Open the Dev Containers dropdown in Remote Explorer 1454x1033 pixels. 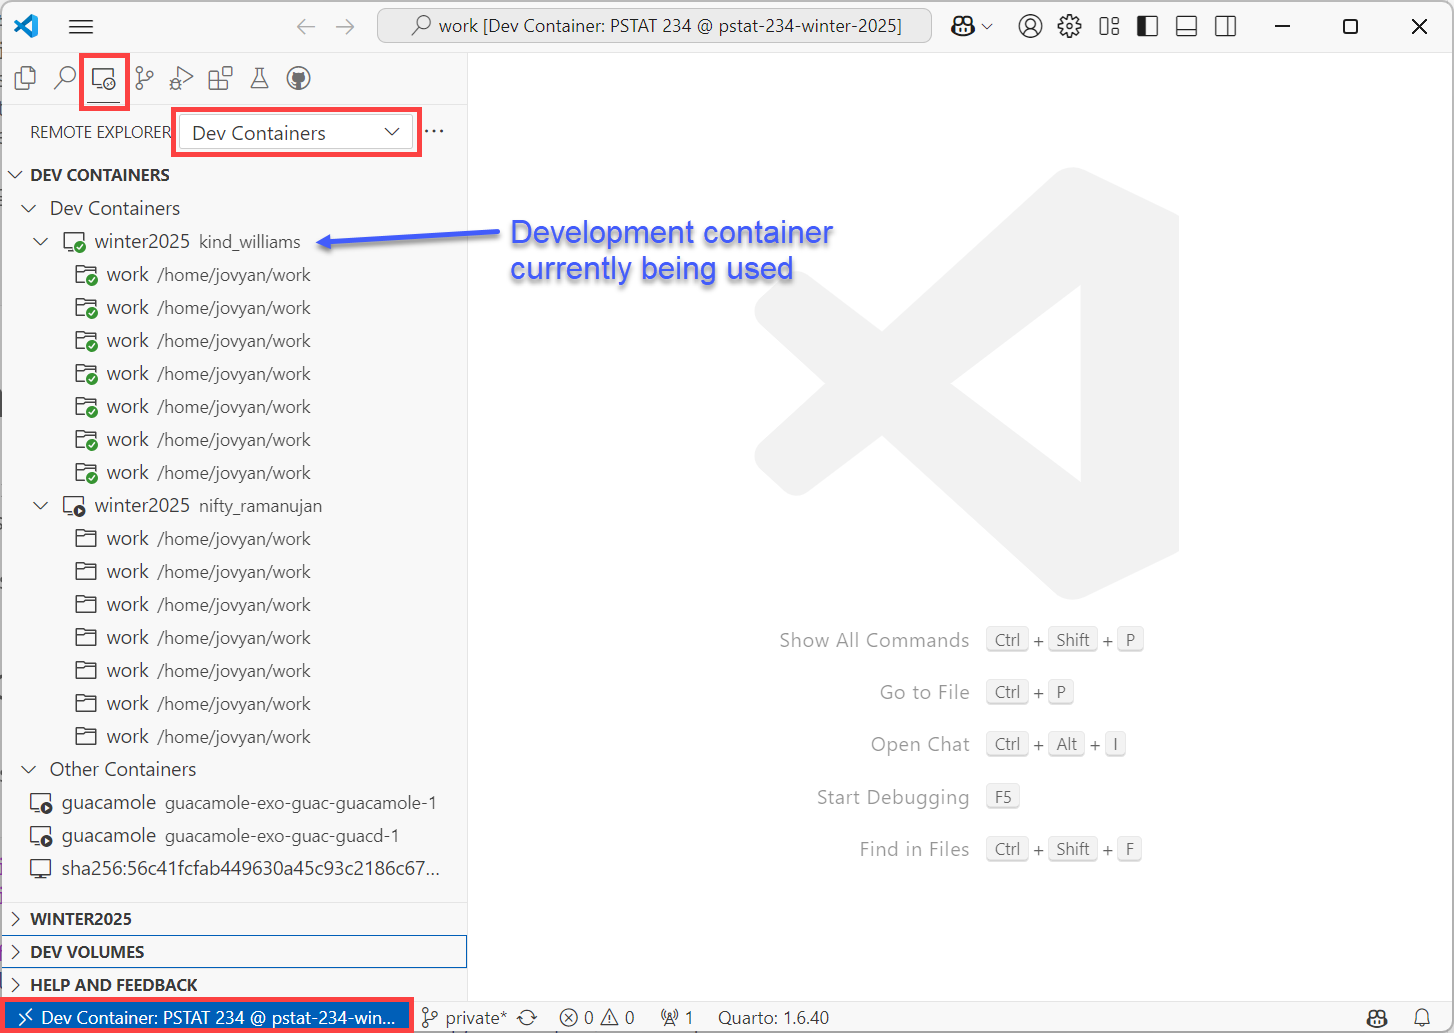click(x=295, y=131)
